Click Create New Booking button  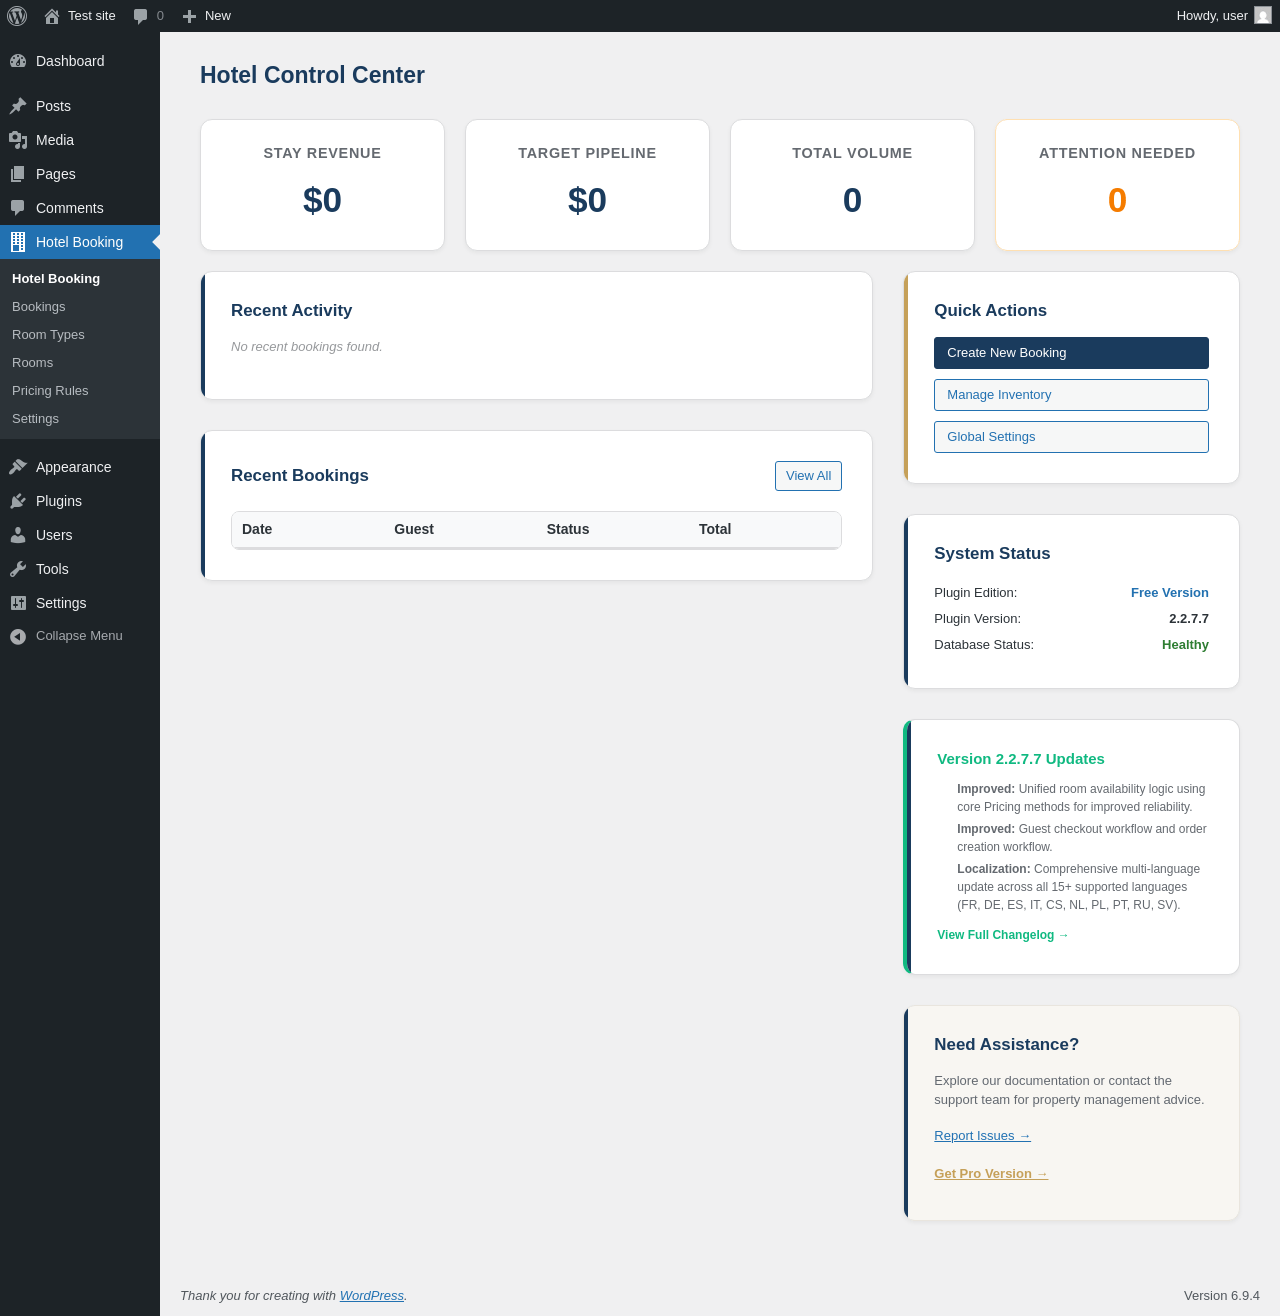[x=1071, y=353]
